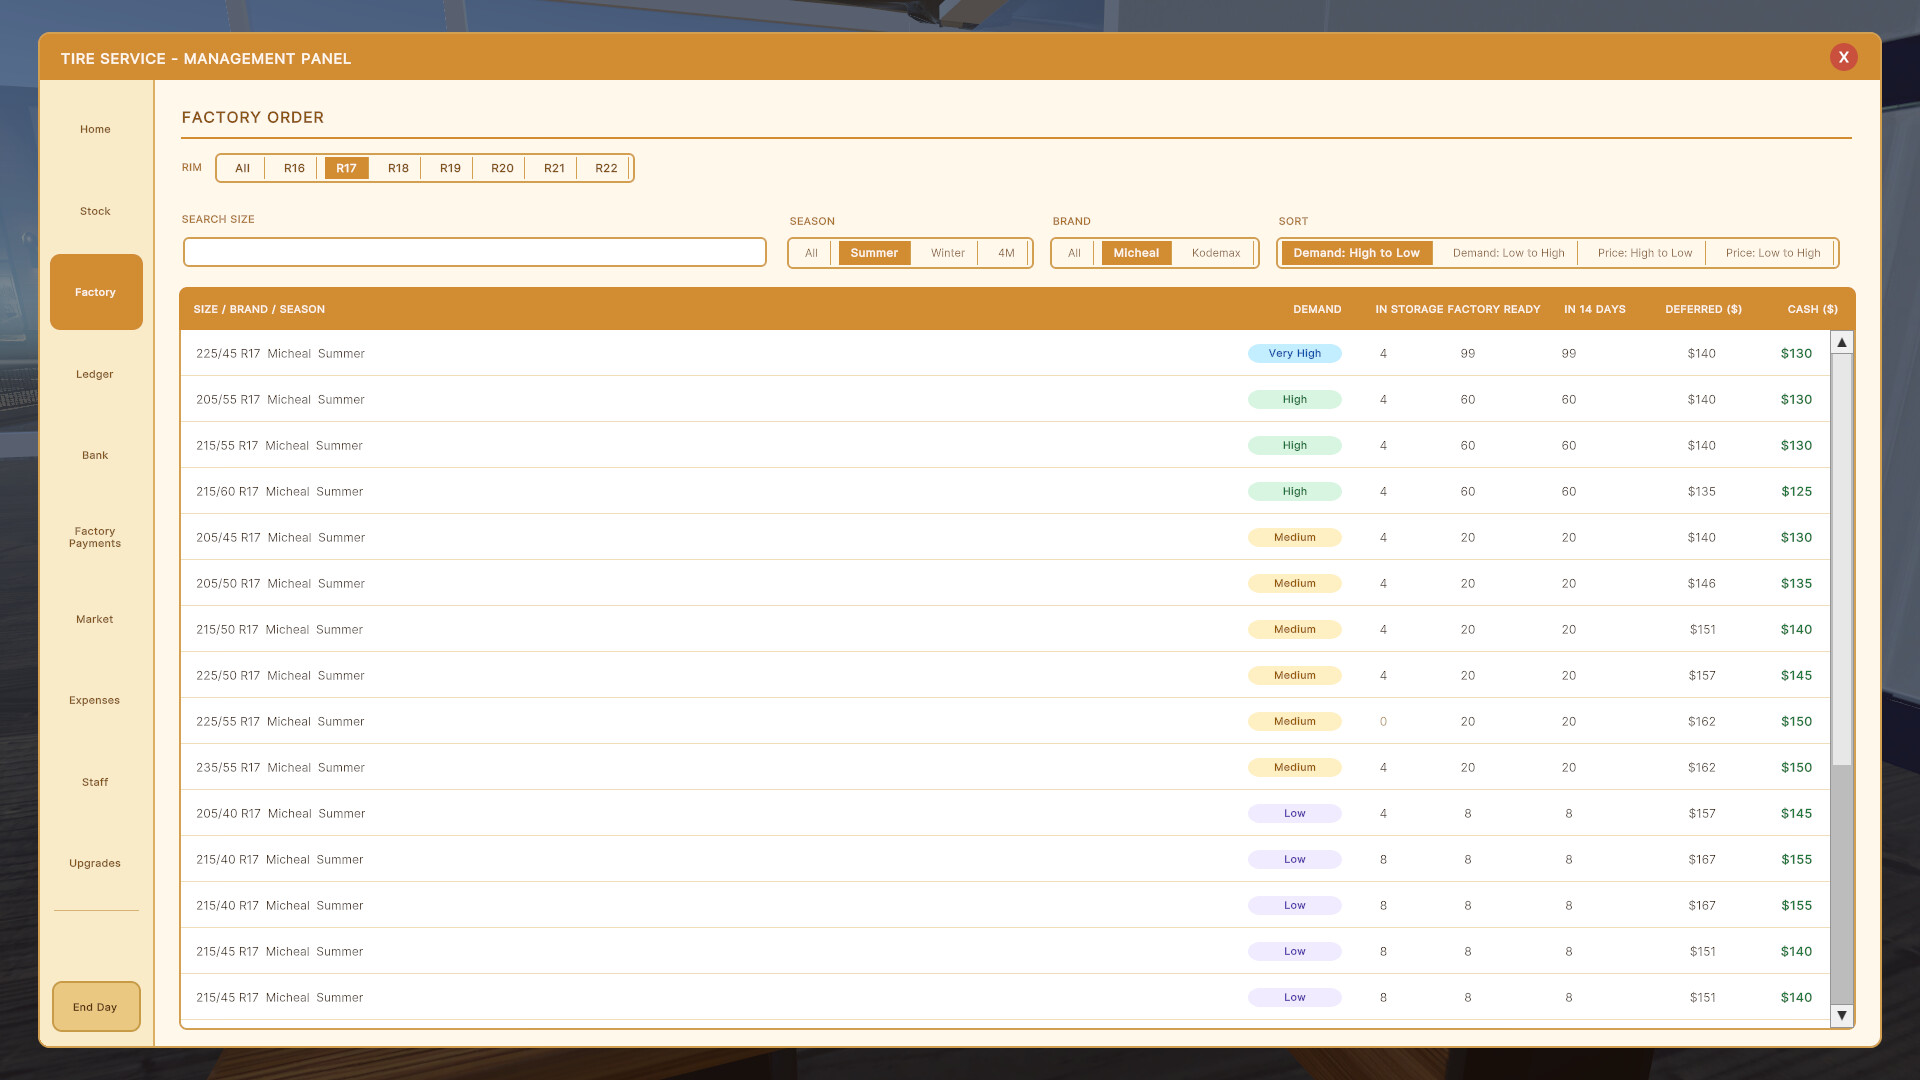Sort by Price: Low to High
The height and width of the screenshot is (1080, 1920).
pos(1772,253)
